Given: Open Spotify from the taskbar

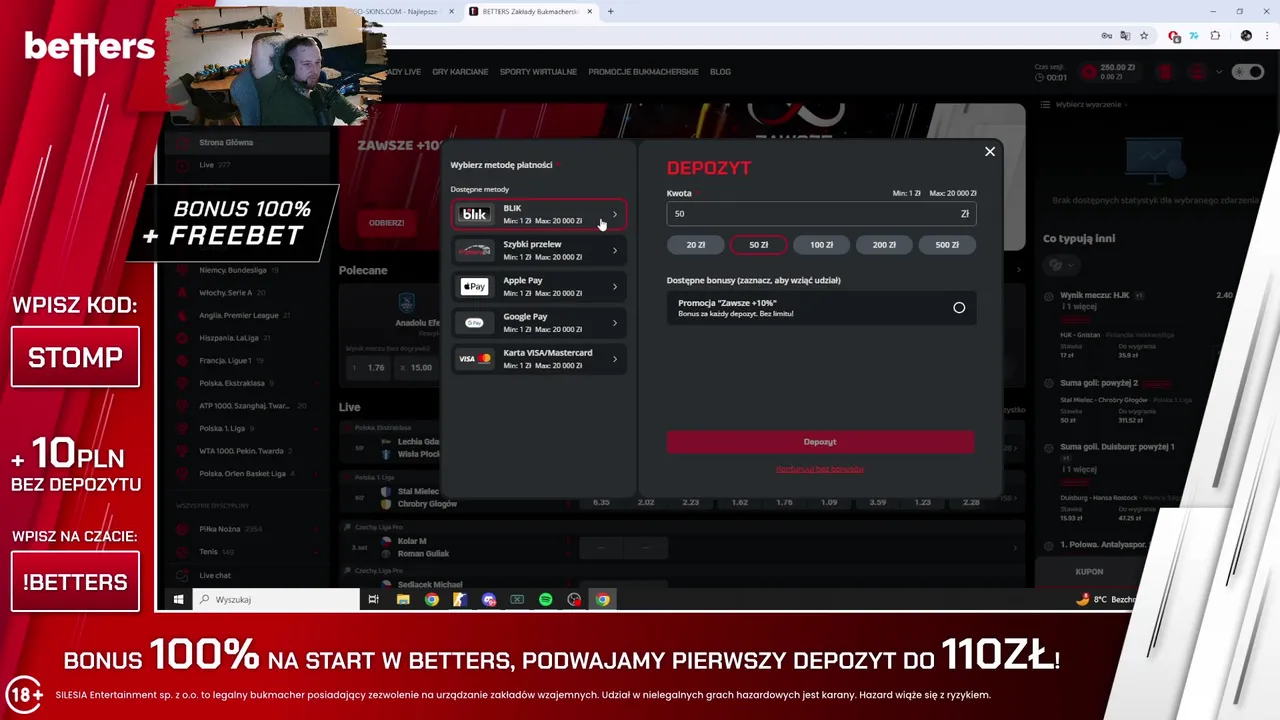Looking at the screenshot, I should point(546,600).
